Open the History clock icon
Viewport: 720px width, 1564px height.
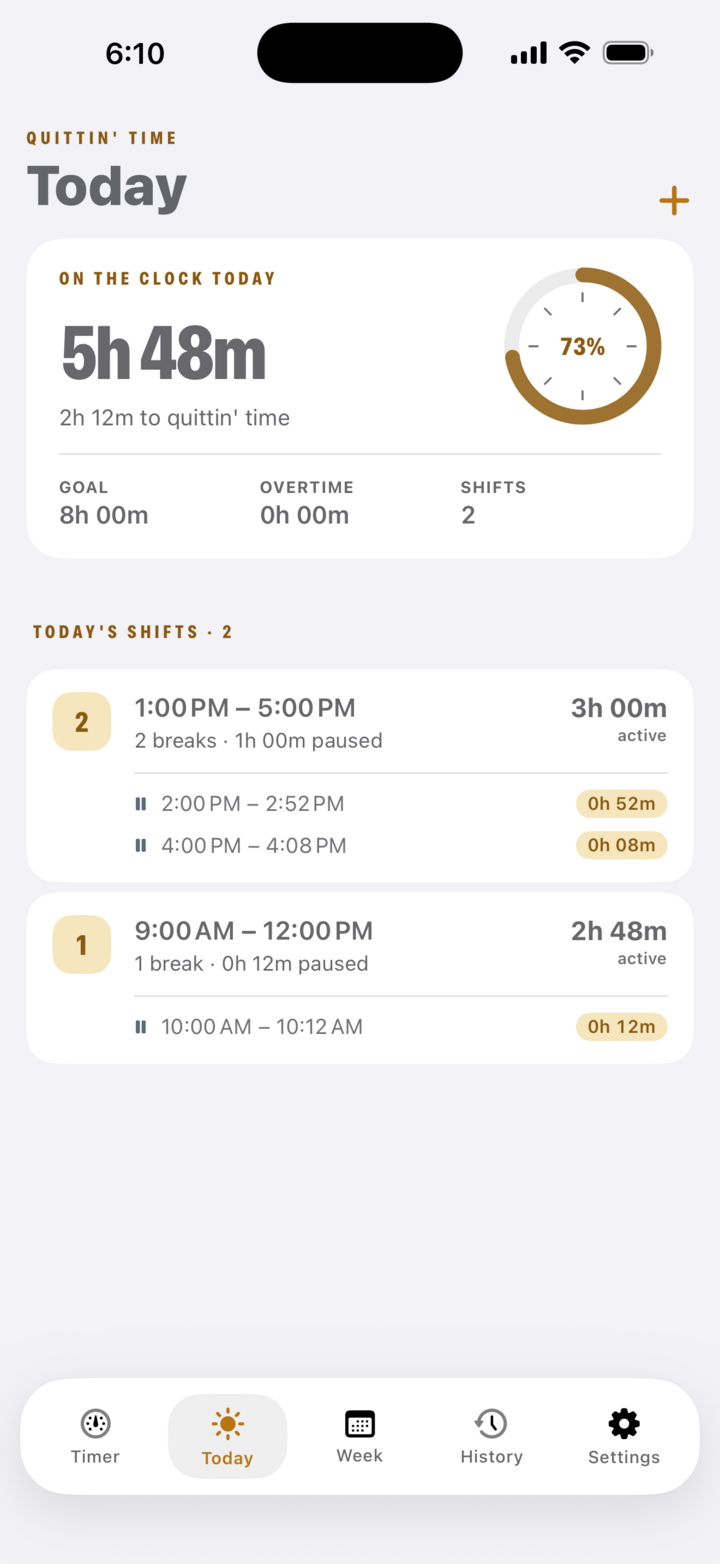491,1423
